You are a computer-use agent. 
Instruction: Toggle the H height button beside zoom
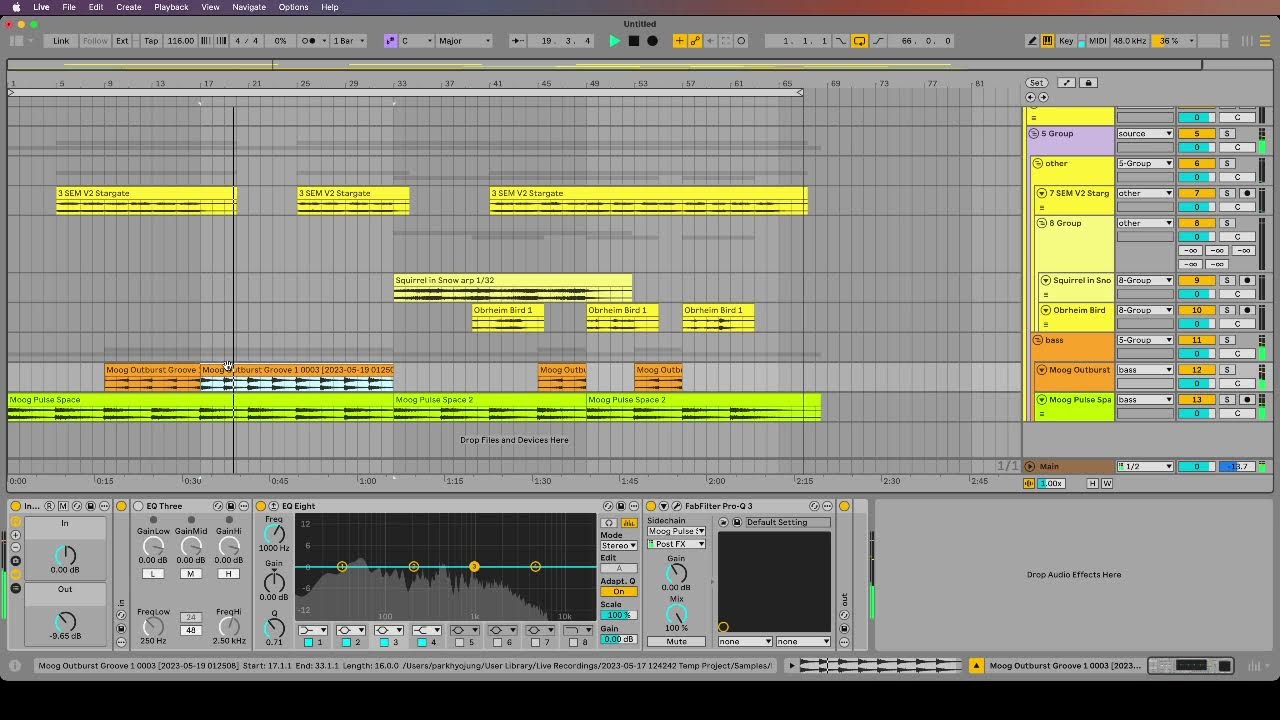click(1092, 484)
